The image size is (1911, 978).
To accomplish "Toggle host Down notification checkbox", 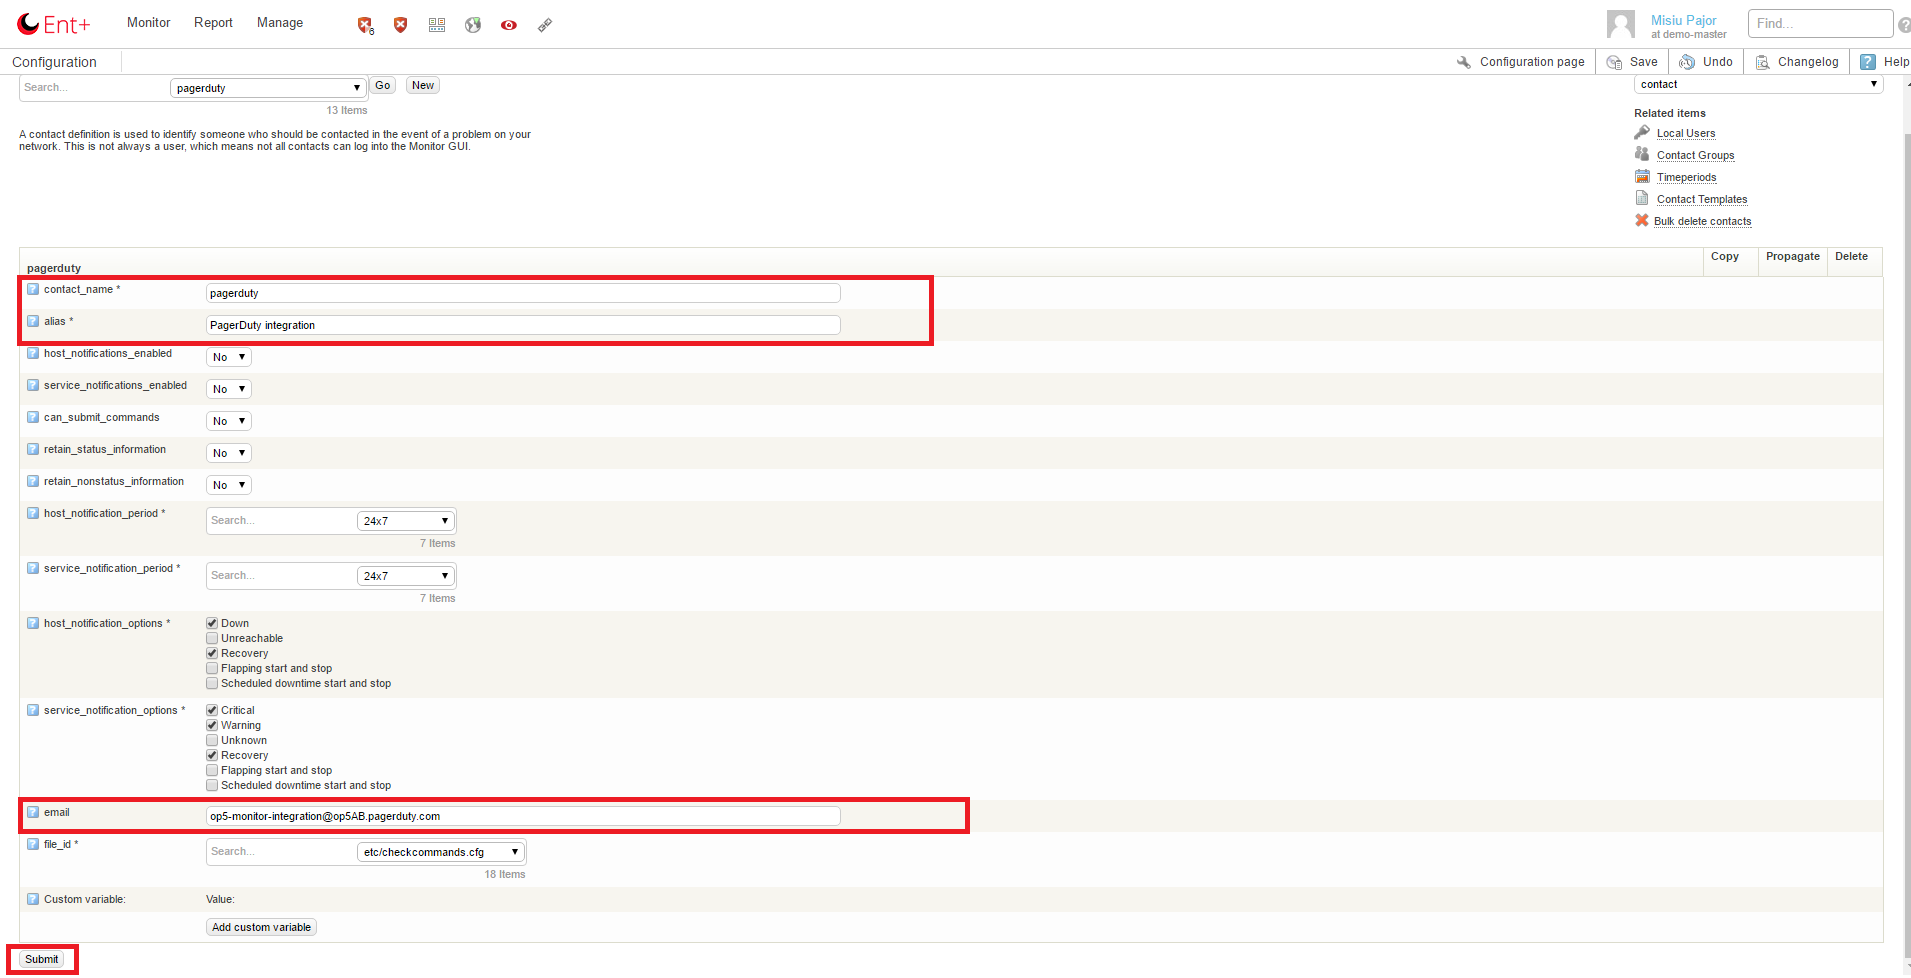I will (x=212, y=623).
